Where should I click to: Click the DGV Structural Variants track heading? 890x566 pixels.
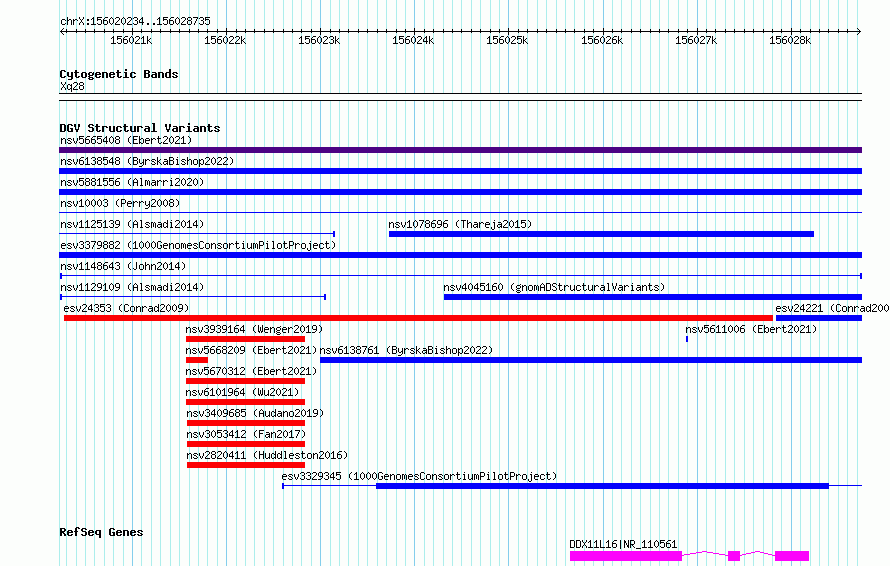[140, 128]
